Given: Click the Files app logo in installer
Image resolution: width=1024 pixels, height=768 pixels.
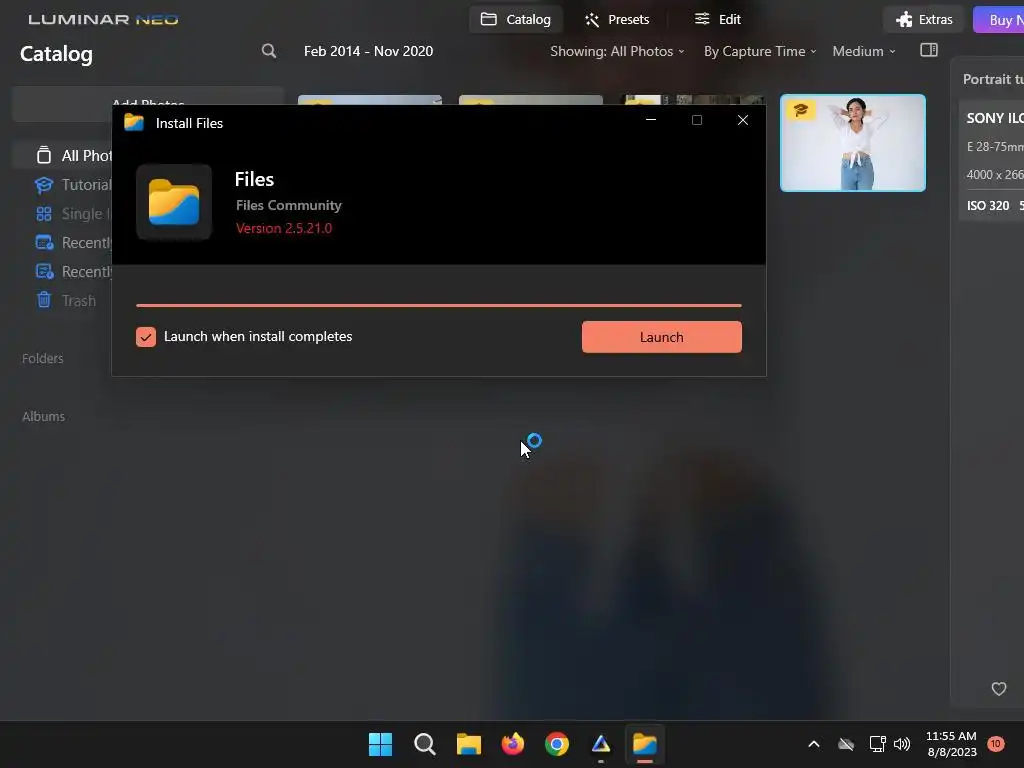Looking at the screenshot, I should 174,202.
